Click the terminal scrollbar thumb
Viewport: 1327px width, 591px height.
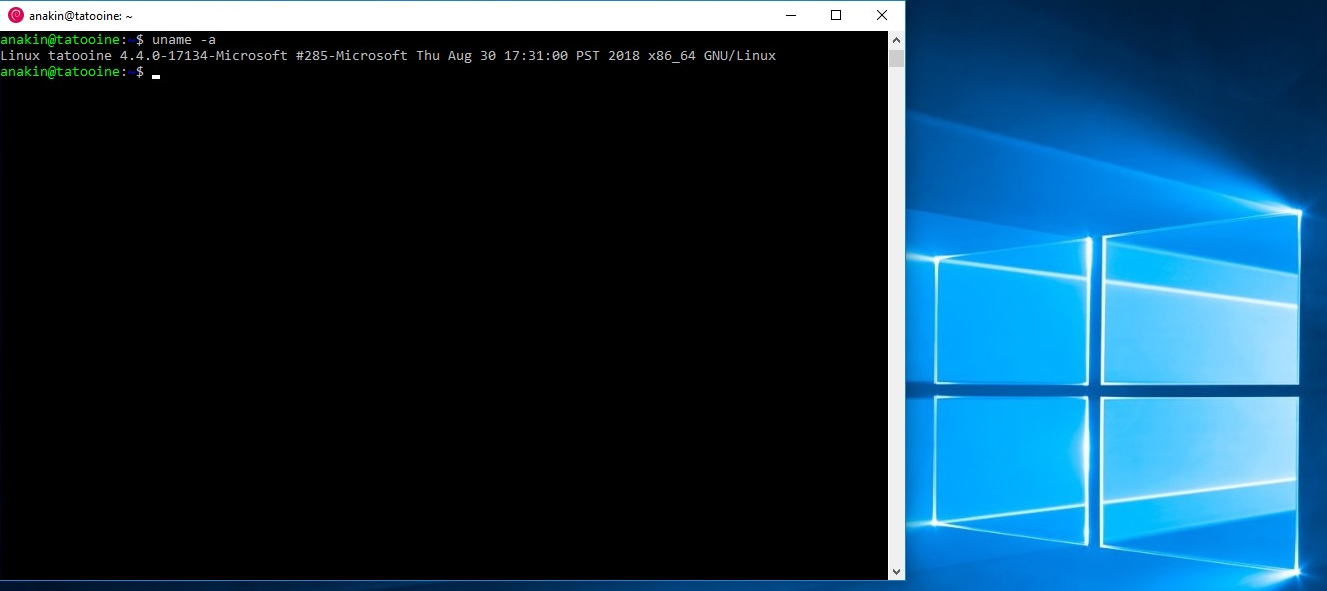click(x=897, y=58)
